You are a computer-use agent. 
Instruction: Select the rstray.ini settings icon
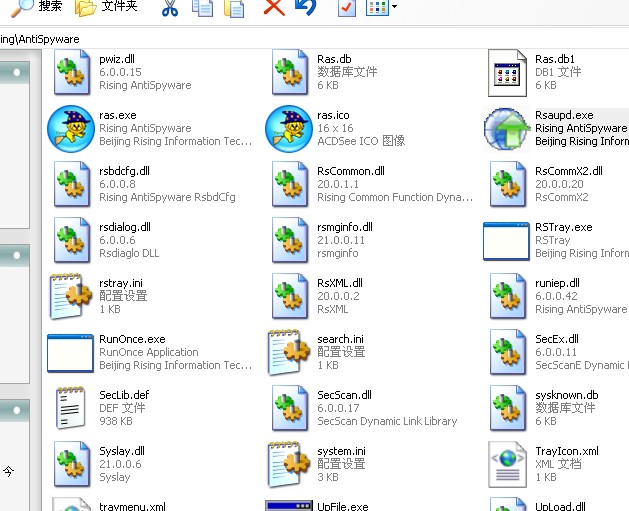tap(71, 296)
